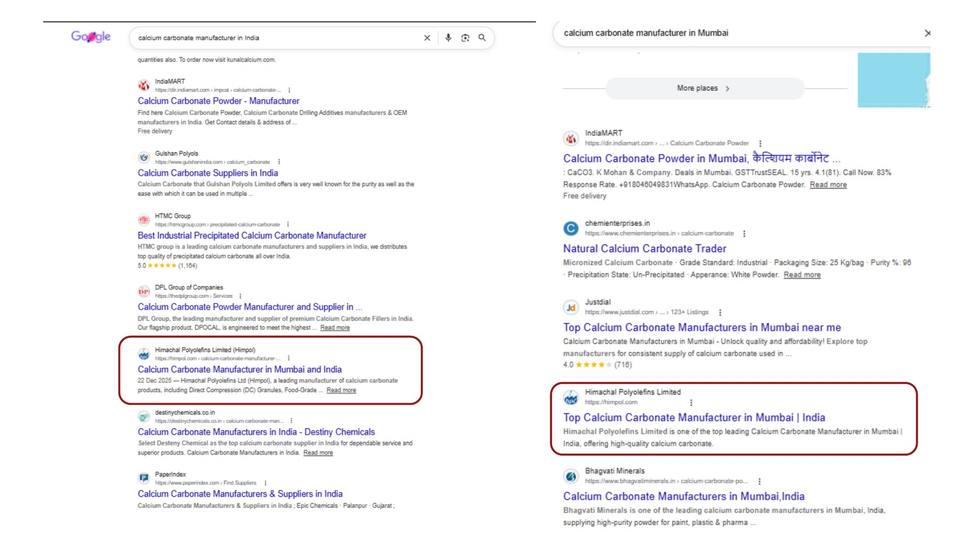Open Google Lens image search
The image size is (960, 540).
(465, 38)
